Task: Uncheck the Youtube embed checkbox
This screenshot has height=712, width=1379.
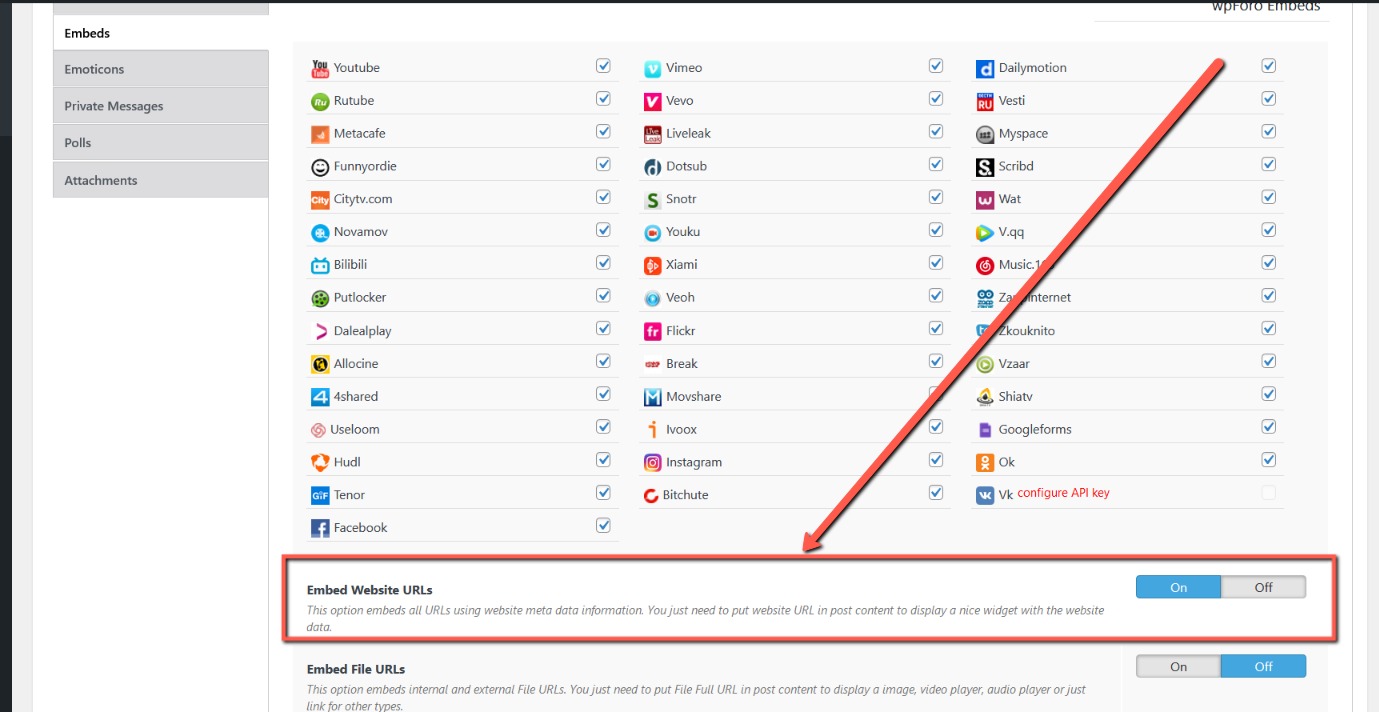Action: tap(603, 66)
